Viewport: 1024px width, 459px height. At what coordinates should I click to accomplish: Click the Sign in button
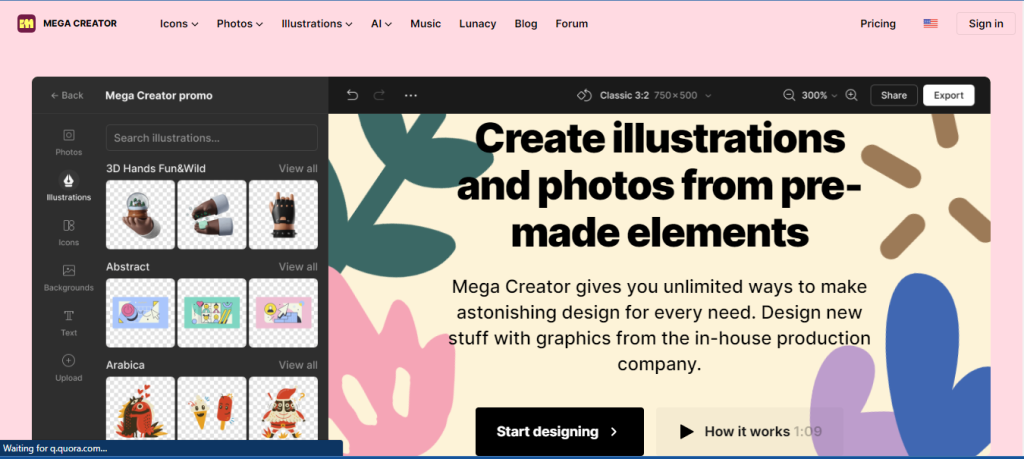[986, 24]
